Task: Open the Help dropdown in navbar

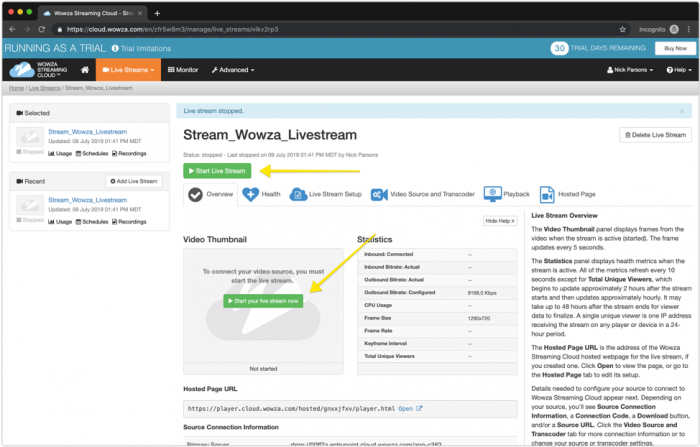Action: pyautogui.click(x=679, y=70)
